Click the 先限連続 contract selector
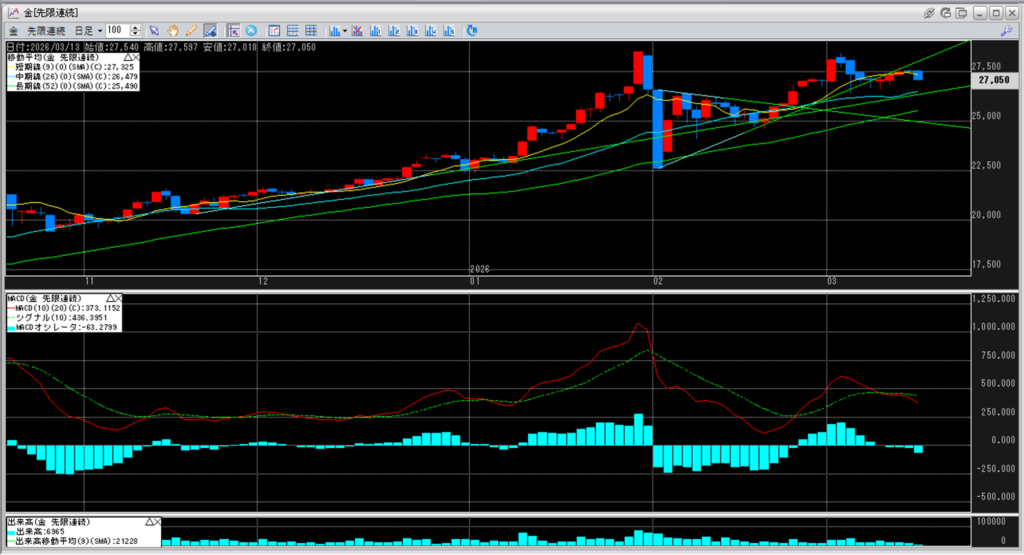The width and height of the screenshot is (1024, 555). (x=47, y=31)
